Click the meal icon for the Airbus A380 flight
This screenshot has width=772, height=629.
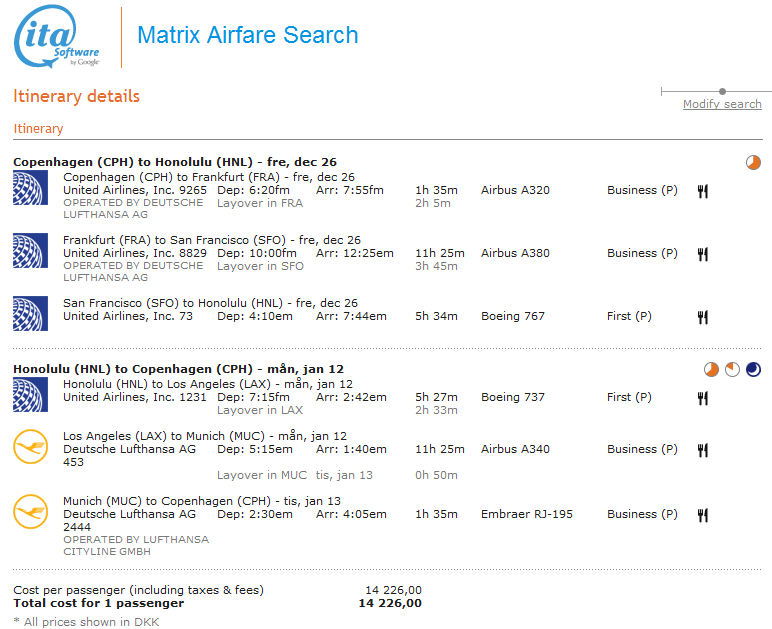click(703, 254)
